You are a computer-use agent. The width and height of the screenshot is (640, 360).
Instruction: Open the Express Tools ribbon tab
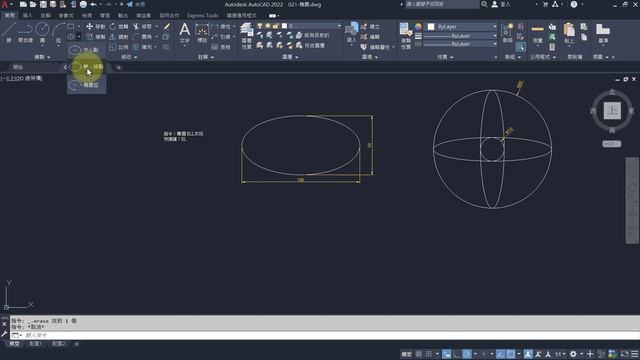(202, 16)
